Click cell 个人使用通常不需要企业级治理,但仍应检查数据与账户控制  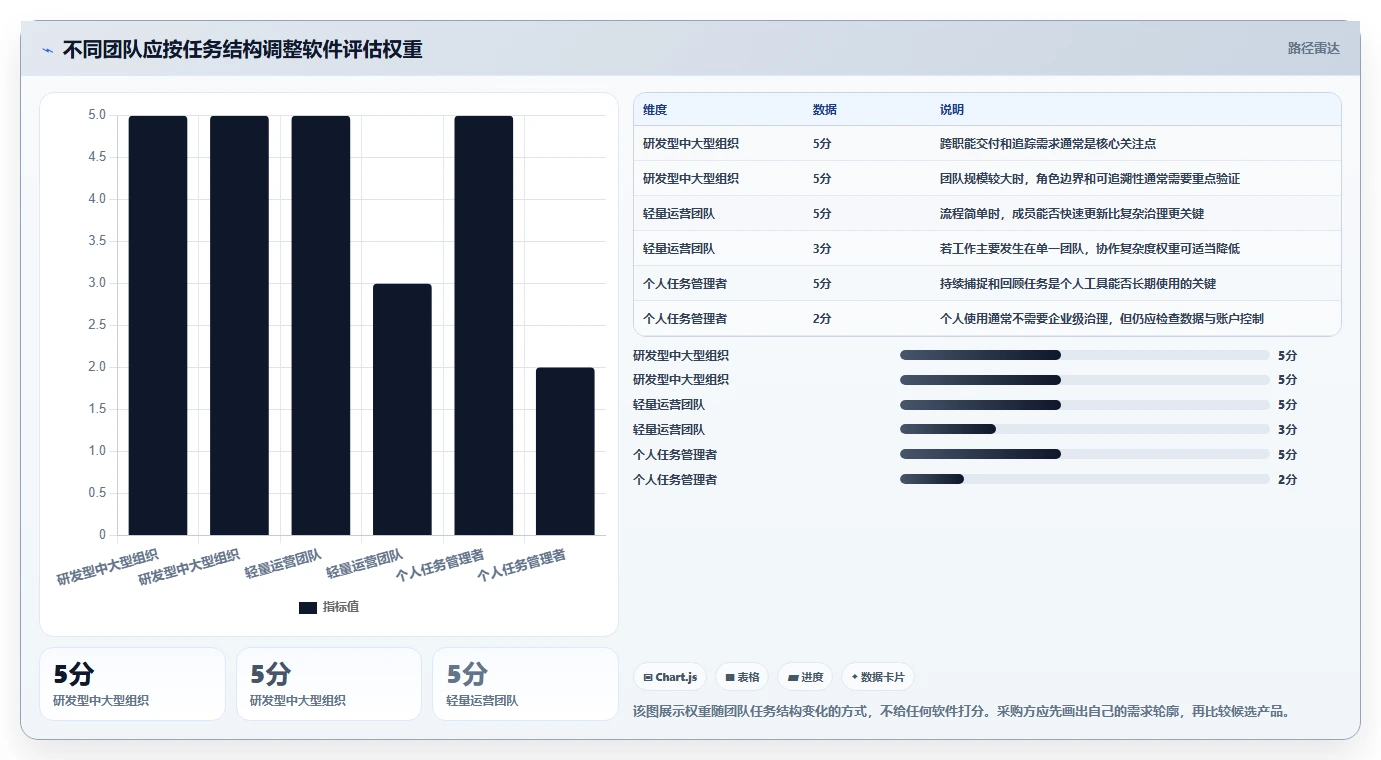pos(1102,319)
